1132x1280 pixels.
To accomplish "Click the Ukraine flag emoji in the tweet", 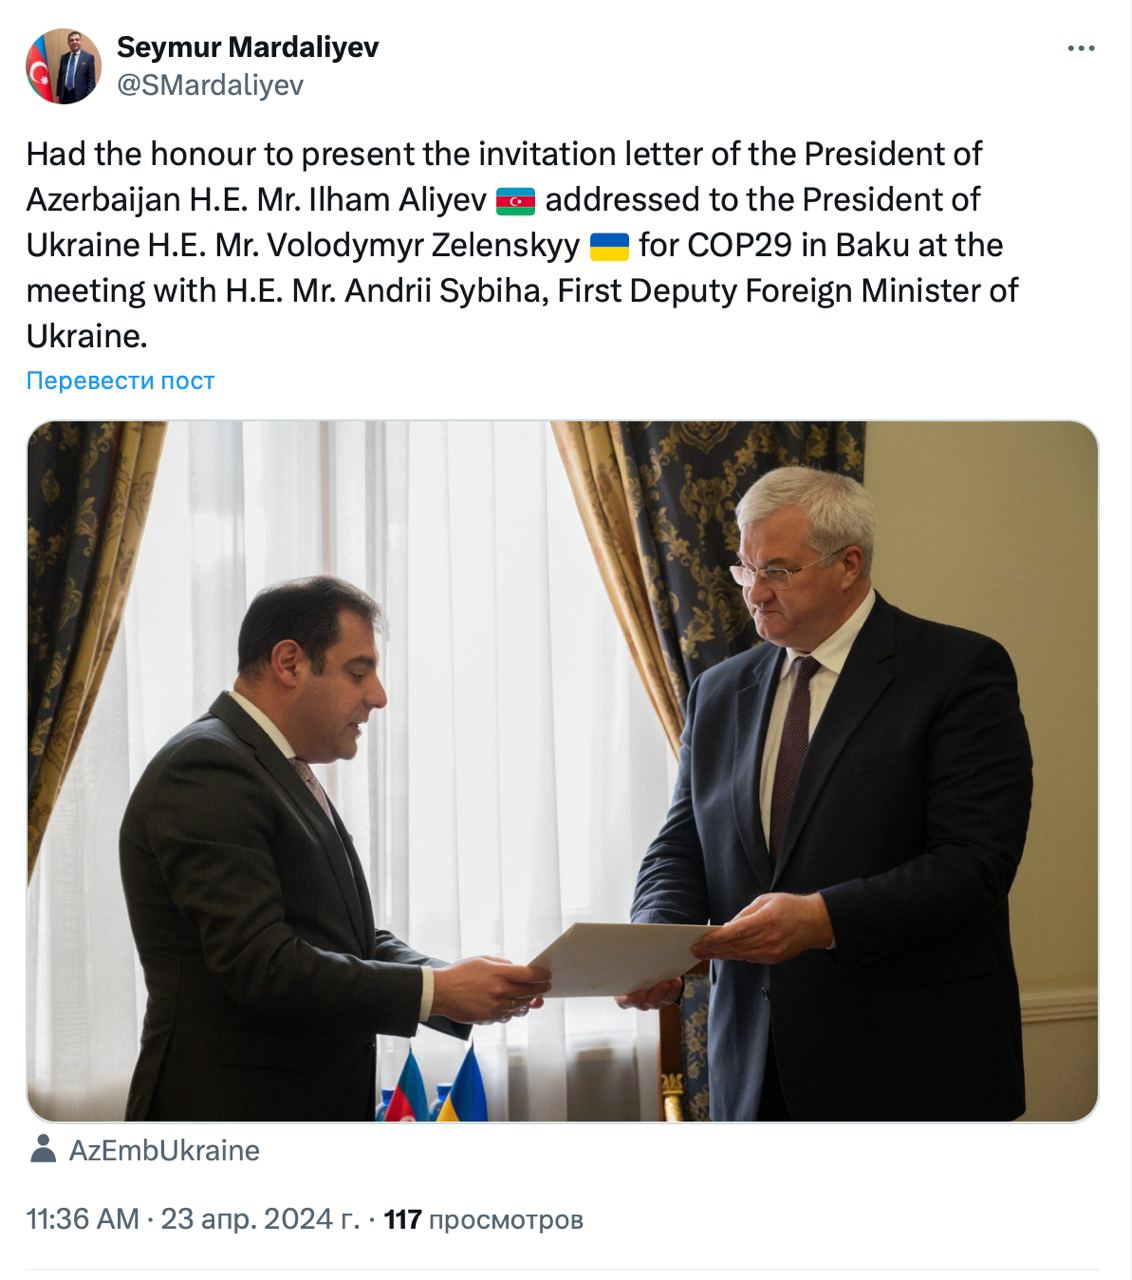I will (610, 246).
